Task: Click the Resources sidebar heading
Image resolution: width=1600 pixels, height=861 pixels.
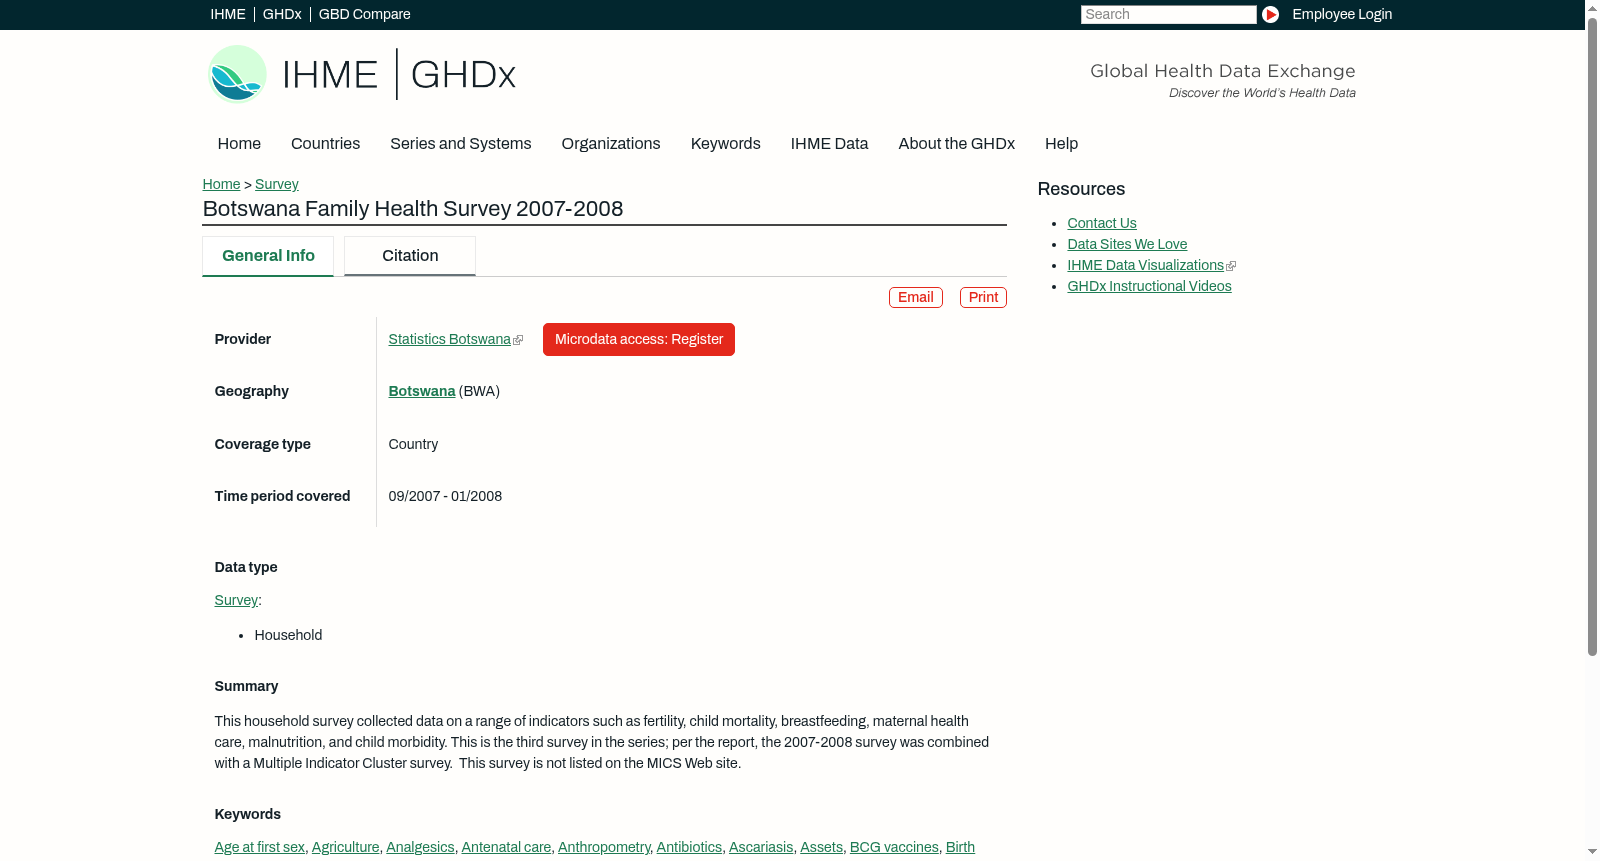Action: [x=1081, y=189]
